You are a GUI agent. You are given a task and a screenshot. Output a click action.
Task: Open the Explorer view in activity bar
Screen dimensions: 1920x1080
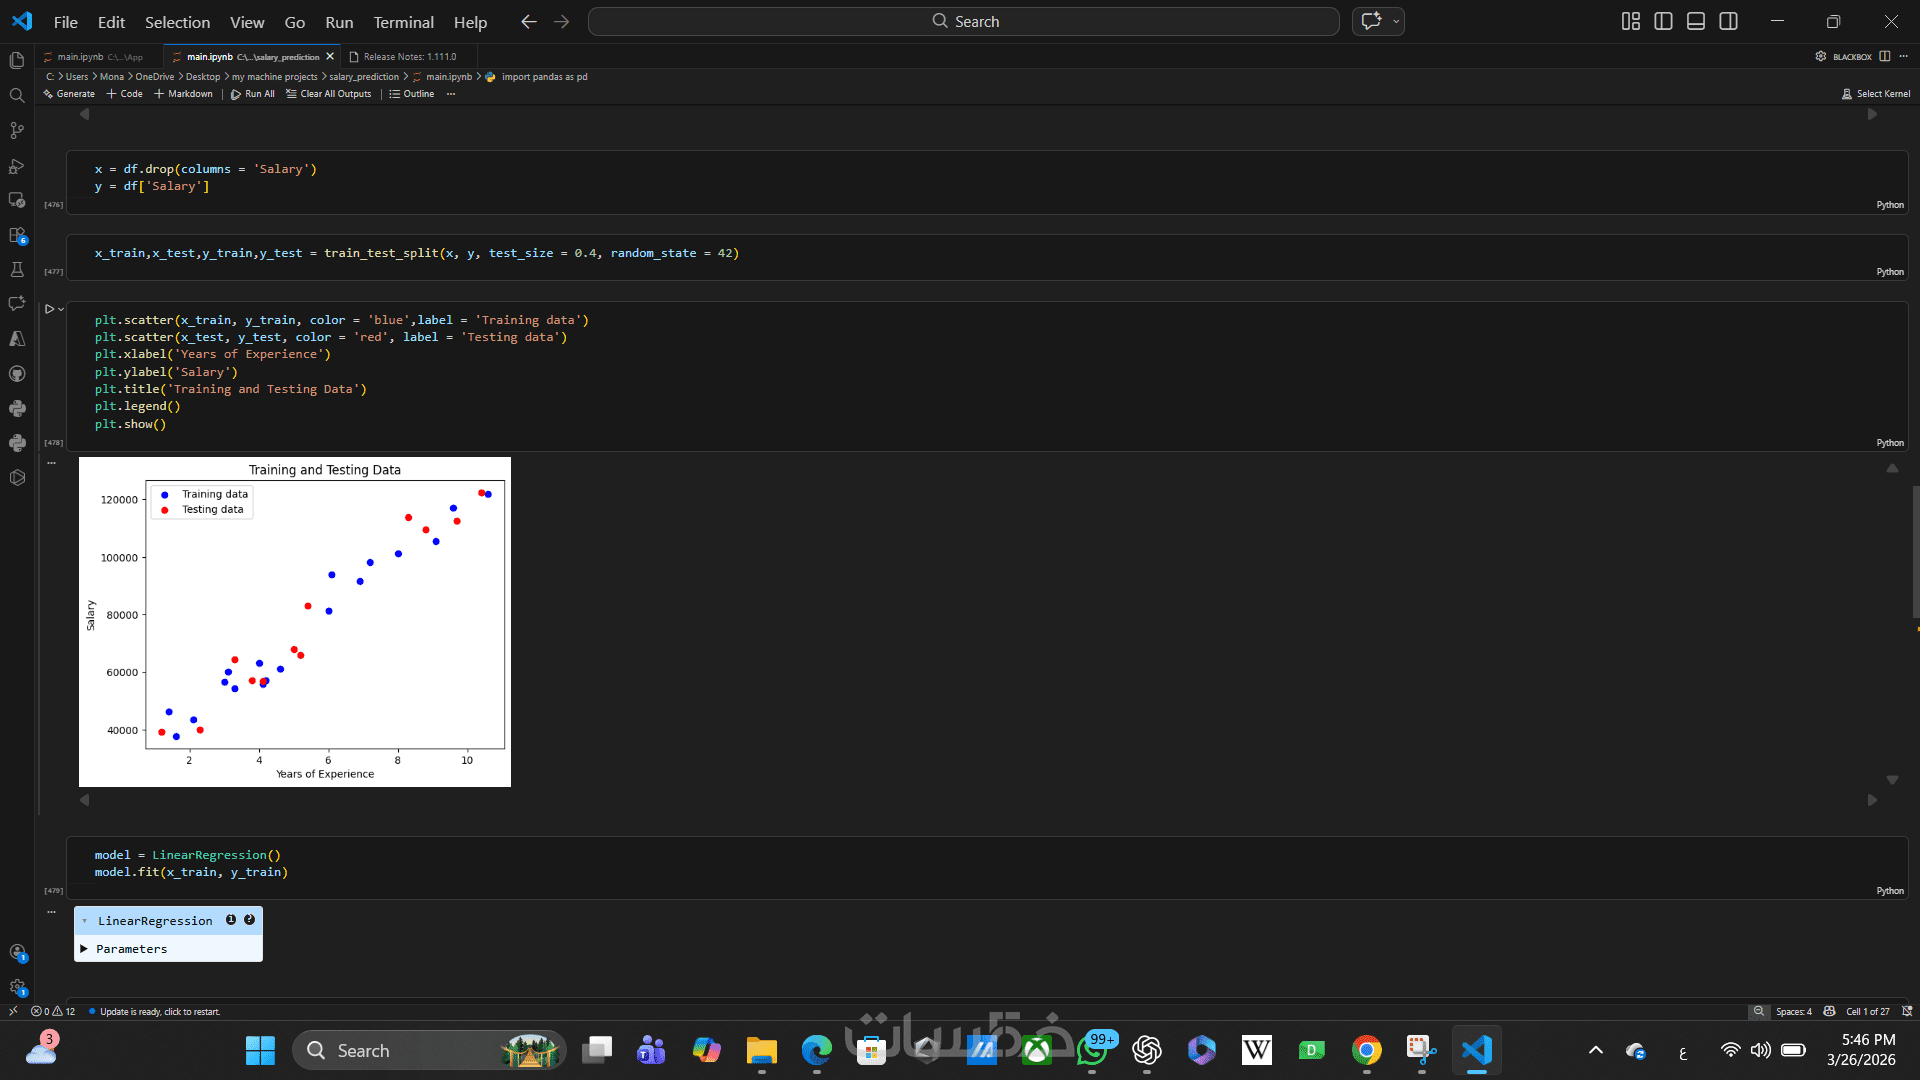(x=17, y=61)
